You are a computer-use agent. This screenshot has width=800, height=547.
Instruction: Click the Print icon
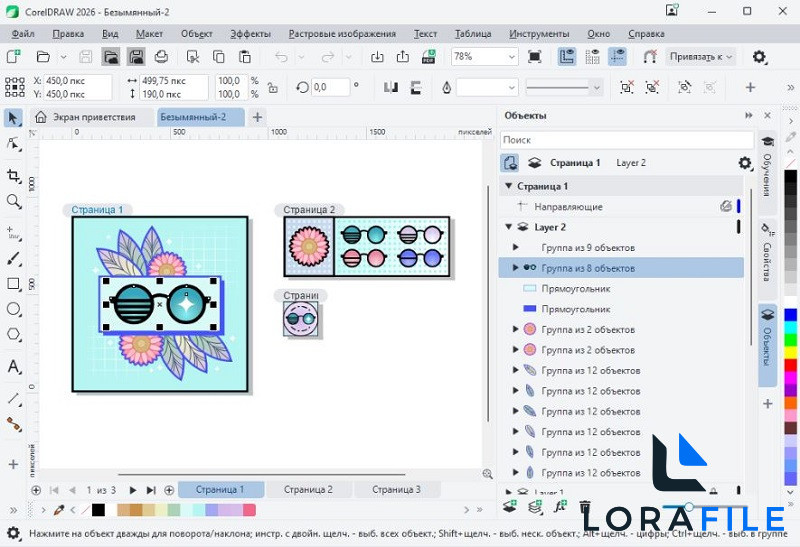(x=161, y=56)
